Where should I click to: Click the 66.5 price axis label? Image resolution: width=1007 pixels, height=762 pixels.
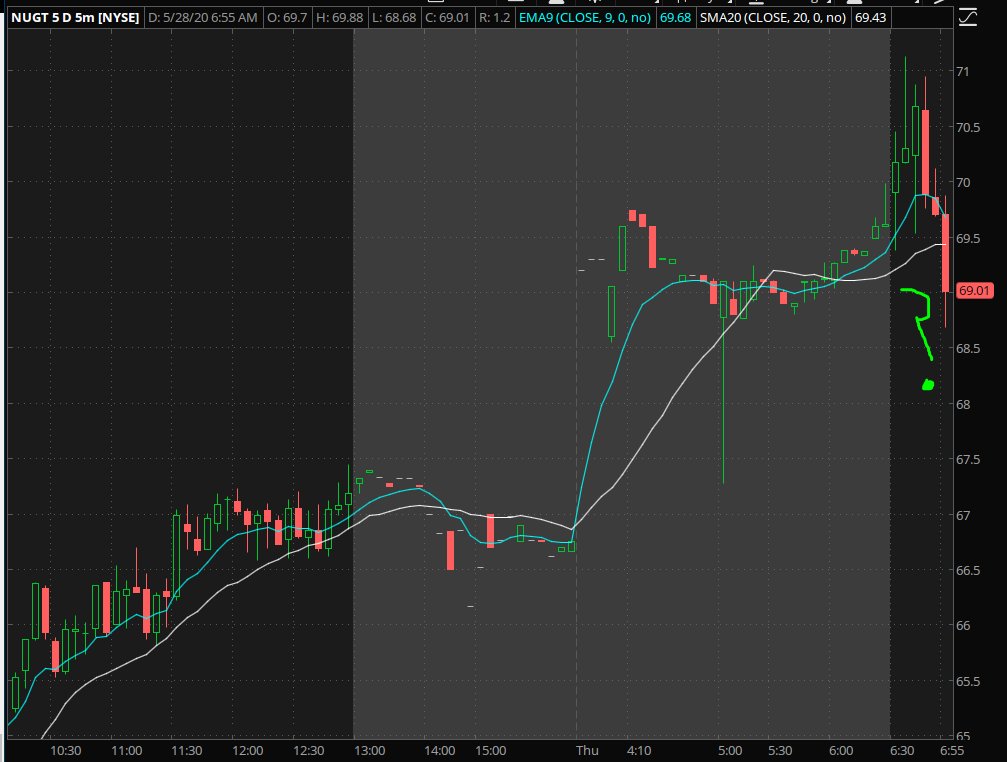[968, 570]
